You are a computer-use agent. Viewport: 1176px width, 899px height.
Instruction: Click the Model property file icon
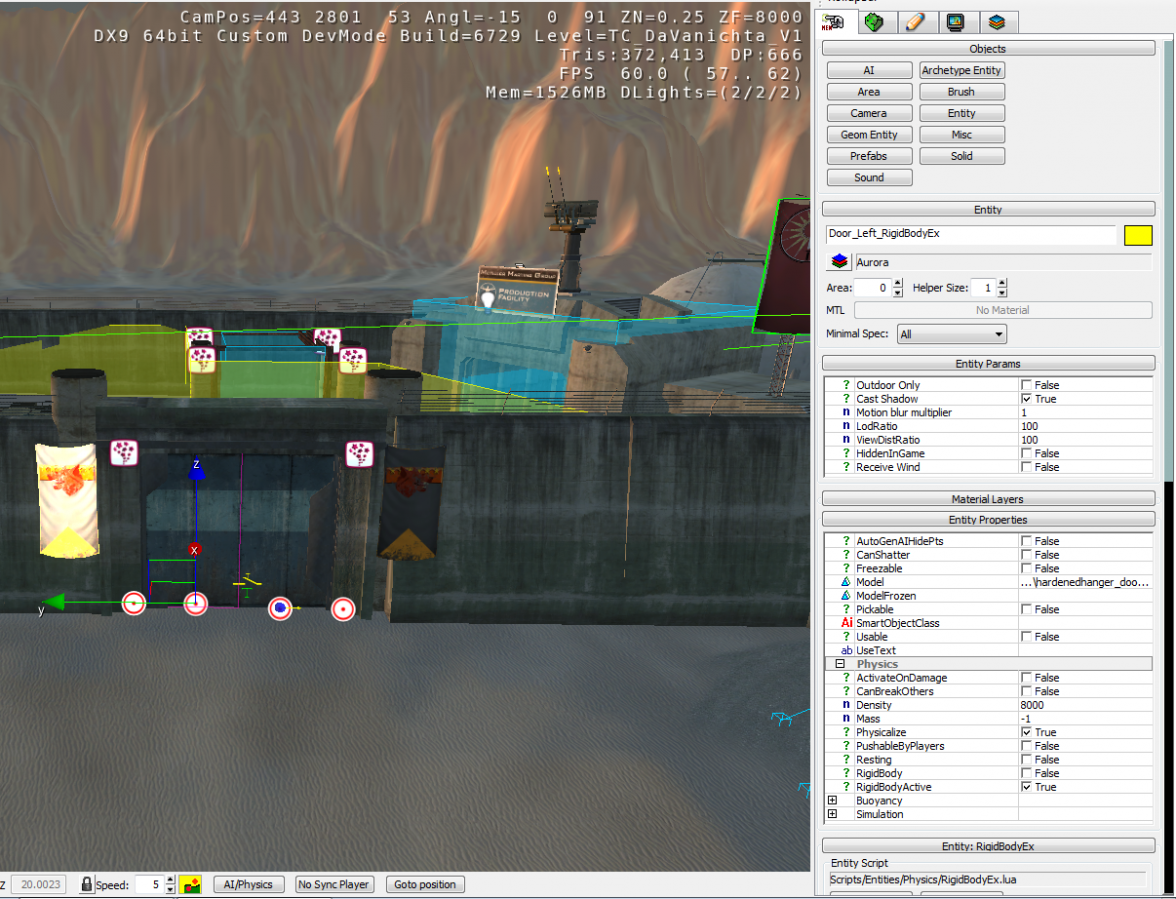(846, 582)
